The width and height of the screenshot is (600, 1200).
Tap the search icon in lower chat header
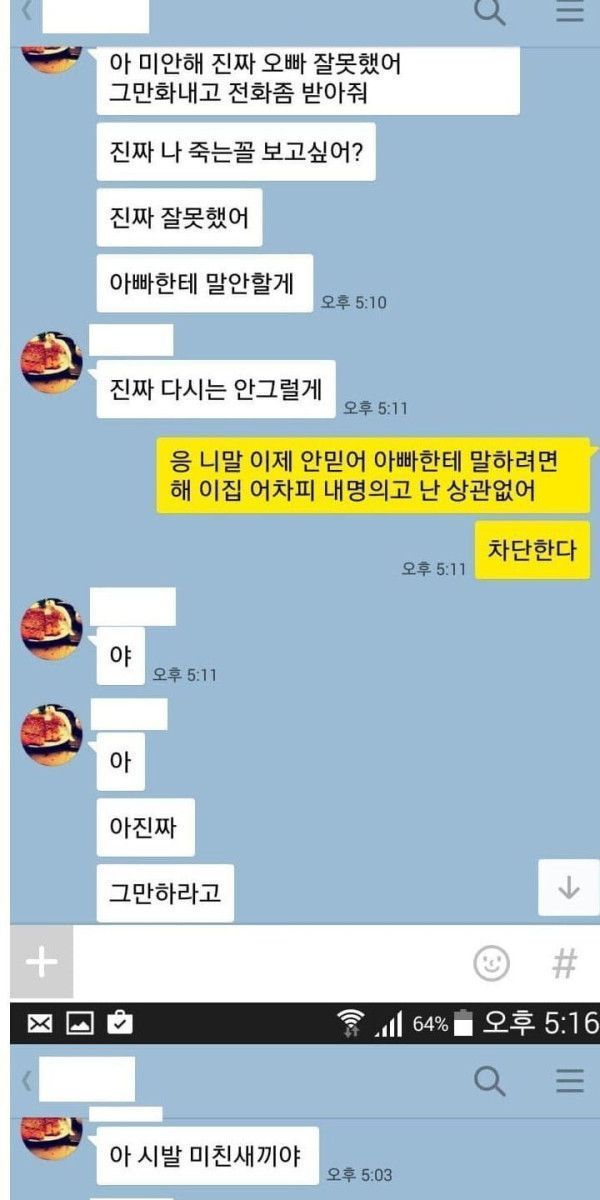[x=489, y=1081]
